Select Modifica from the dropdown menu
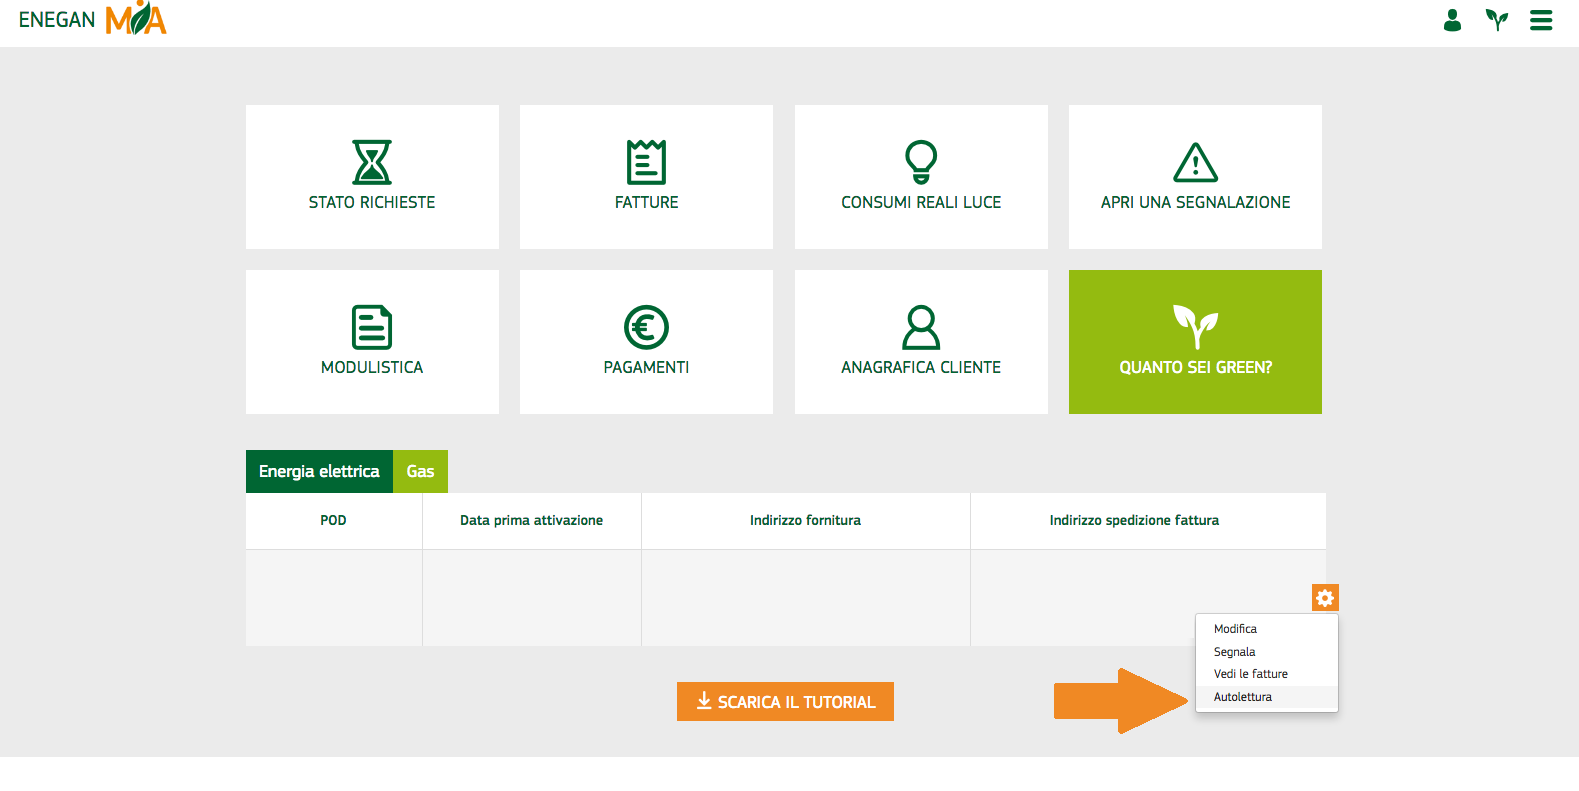Image resolution: width=1579 pixels, height=791 pixels. point(1266,629)
